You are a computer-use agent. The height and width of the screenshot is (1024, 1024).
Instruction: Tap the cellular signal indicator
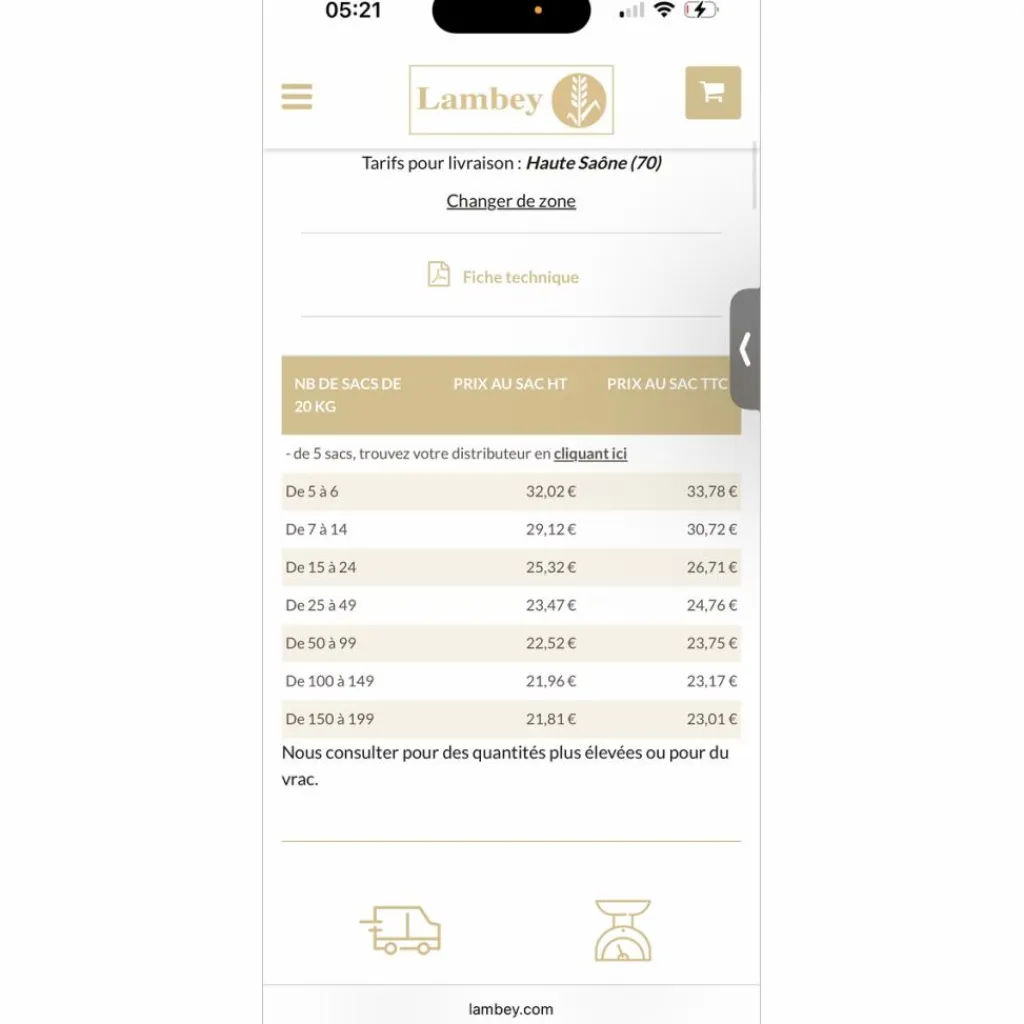632,10
